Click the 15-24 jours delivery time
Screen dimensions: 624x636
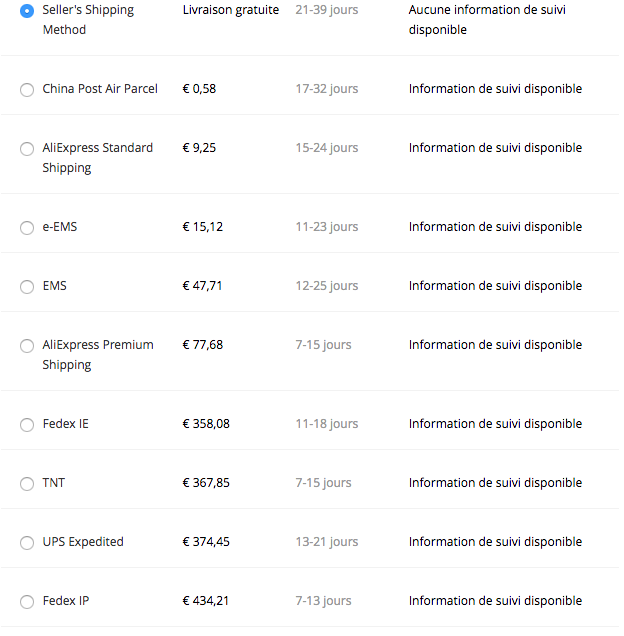327,148
